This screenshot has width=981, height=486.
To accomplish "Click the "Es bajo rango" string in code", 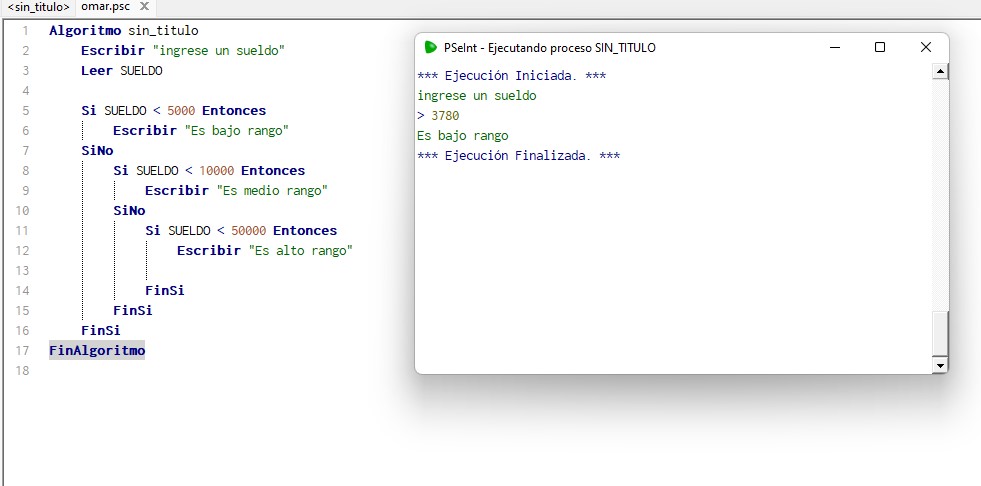I will 236,131.
